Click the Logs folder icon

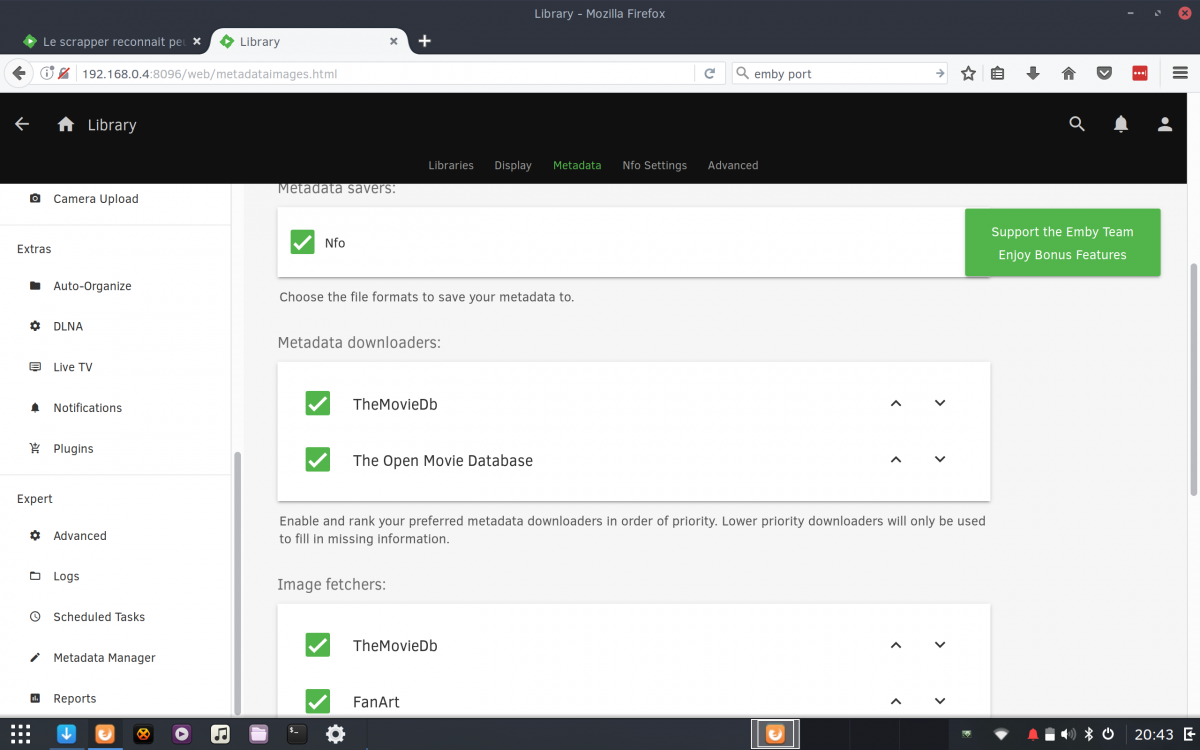35,576
